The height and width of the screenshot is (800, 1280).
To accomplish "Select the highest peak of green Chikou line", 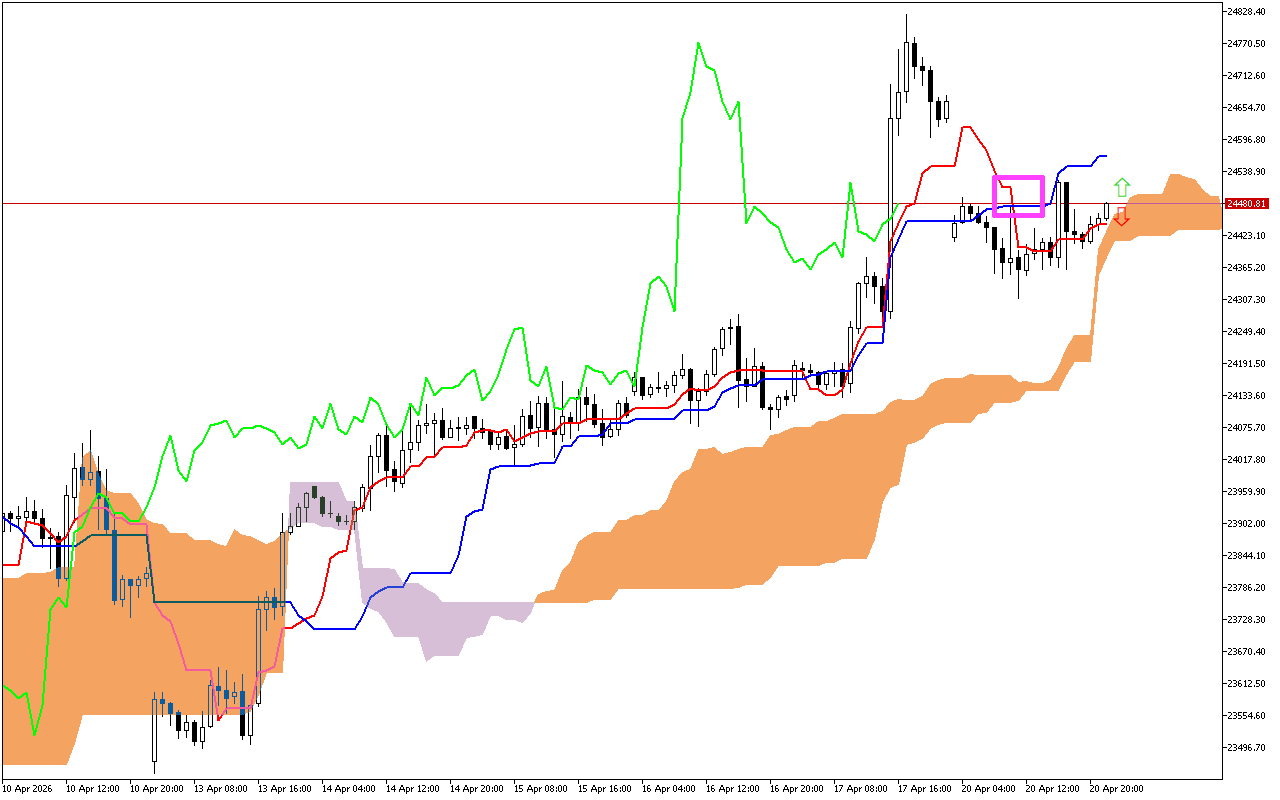I will (698, 44).
